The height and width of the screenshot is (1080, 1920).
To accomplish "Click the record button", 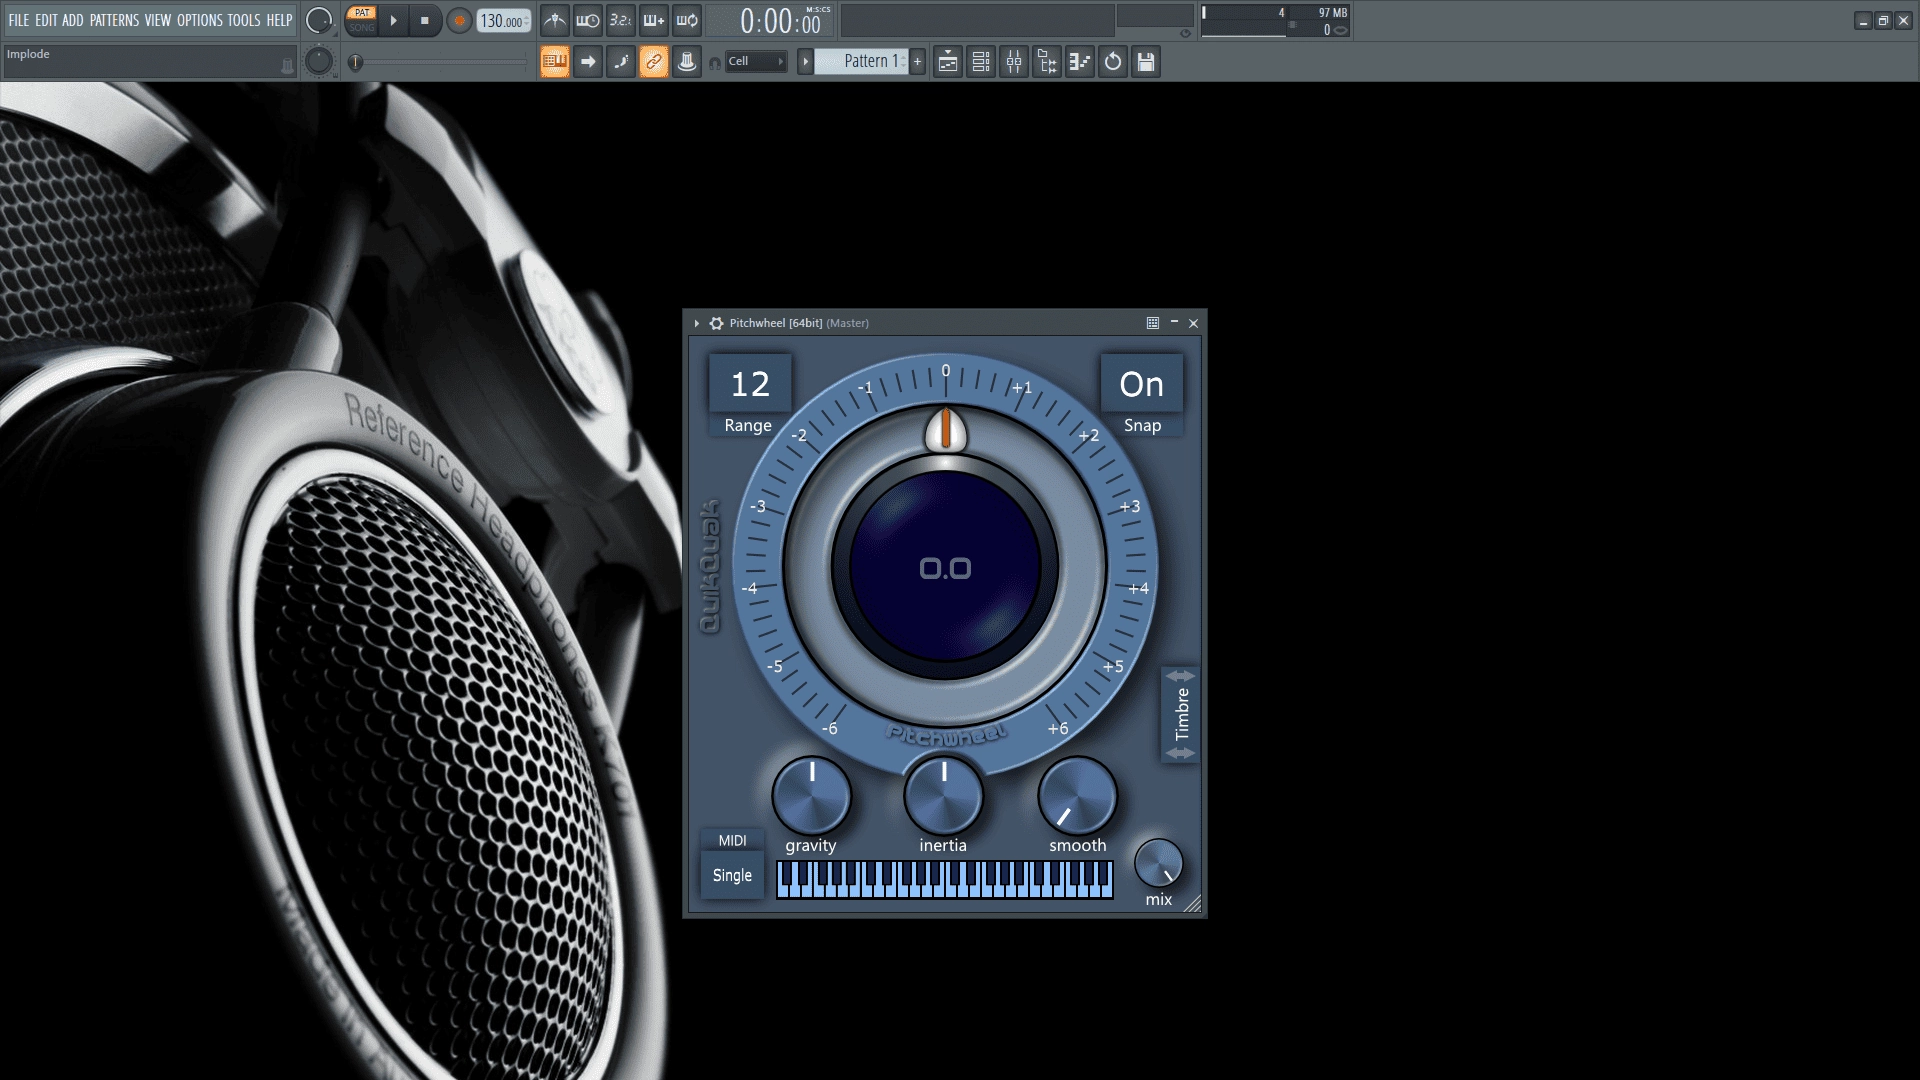I will coord(459,20).
